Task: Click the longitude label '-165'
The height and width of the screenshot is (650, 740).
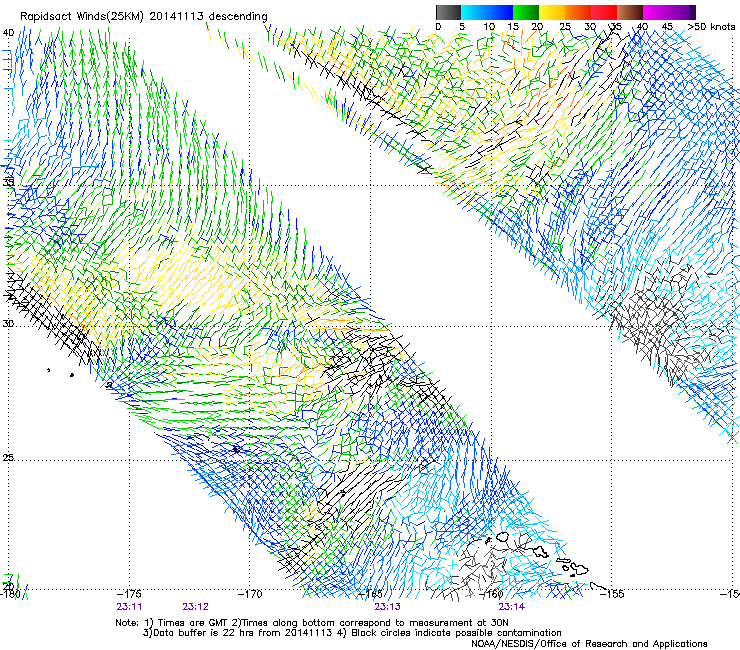Action: (370, 594)
